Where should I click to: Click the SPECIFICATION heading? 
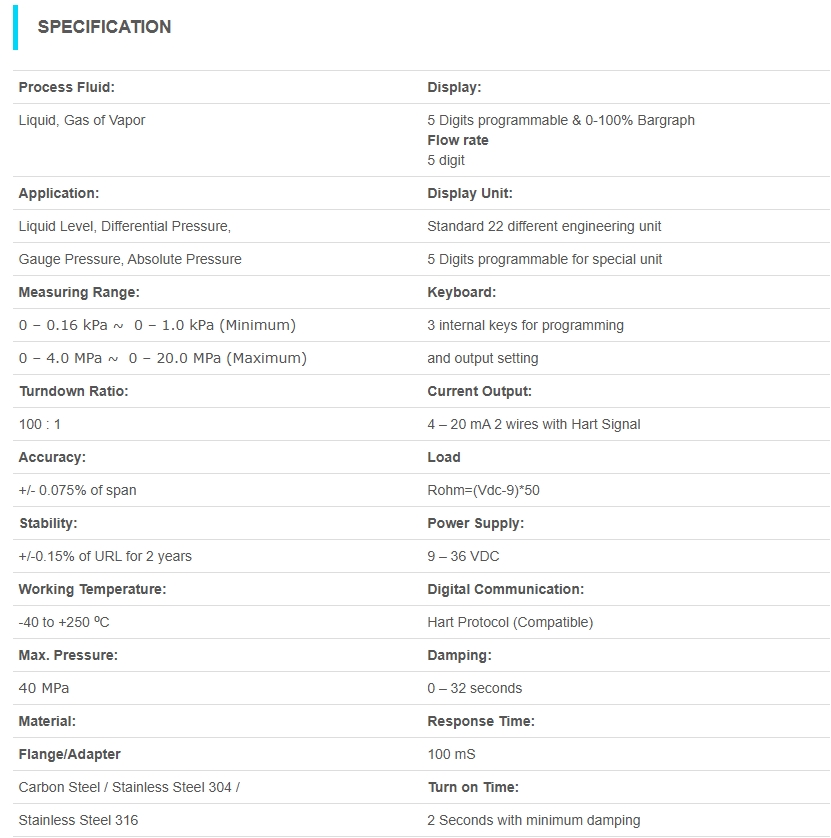104,27
